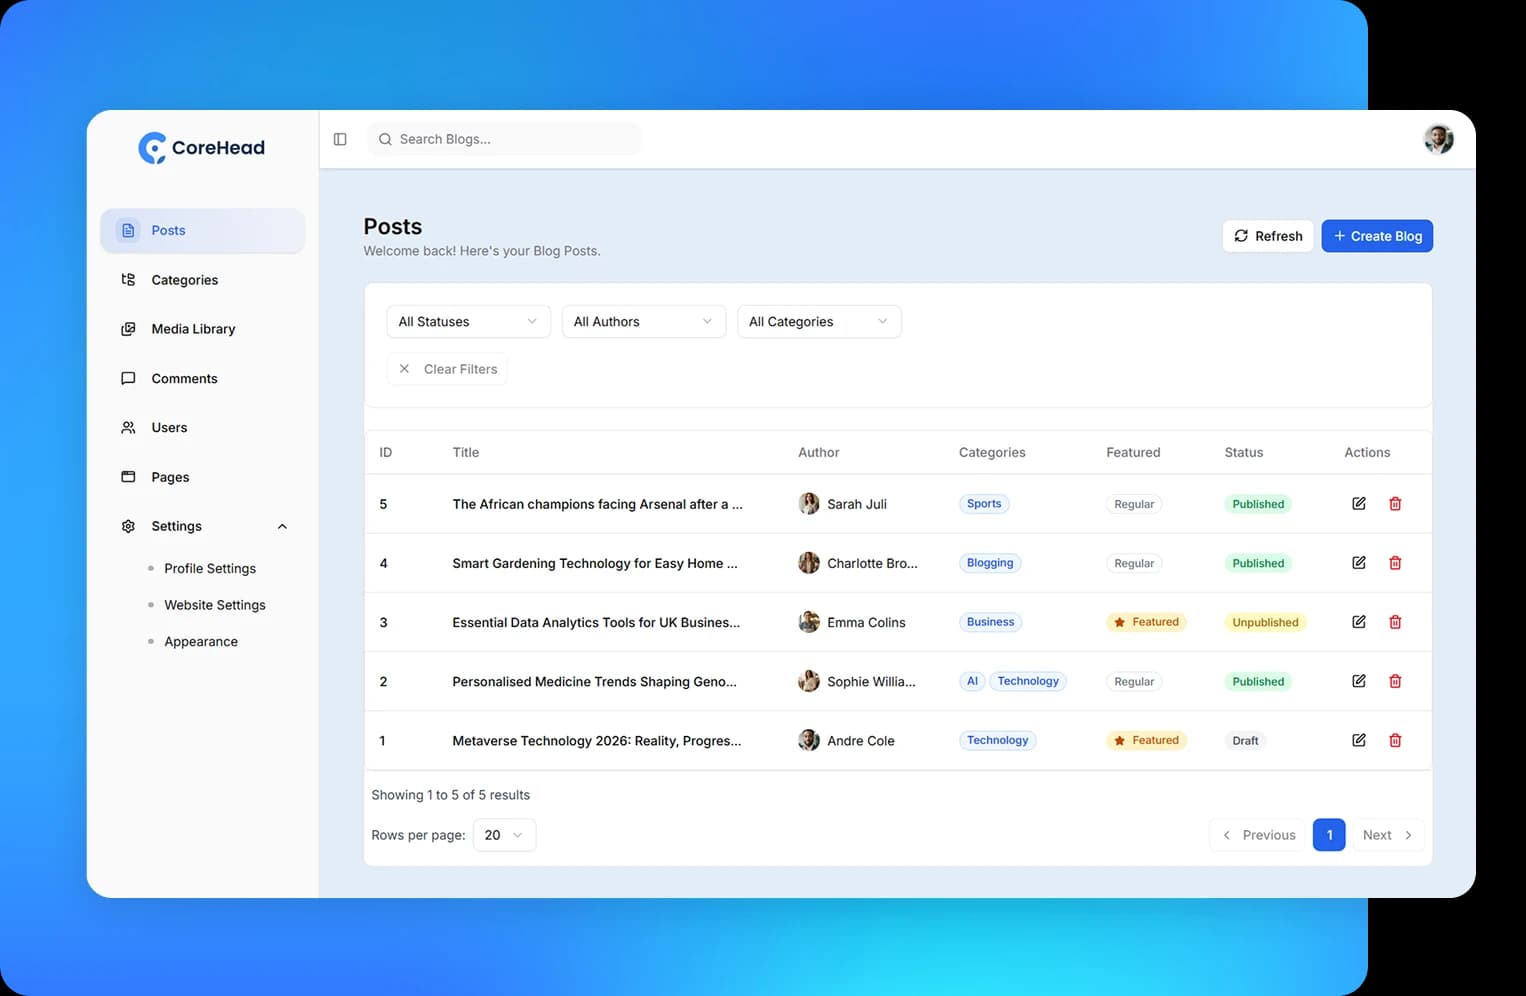Delete the Smart Gardening Technology post
Screen dimensions: 1526x996
(x=1395, y=562)
